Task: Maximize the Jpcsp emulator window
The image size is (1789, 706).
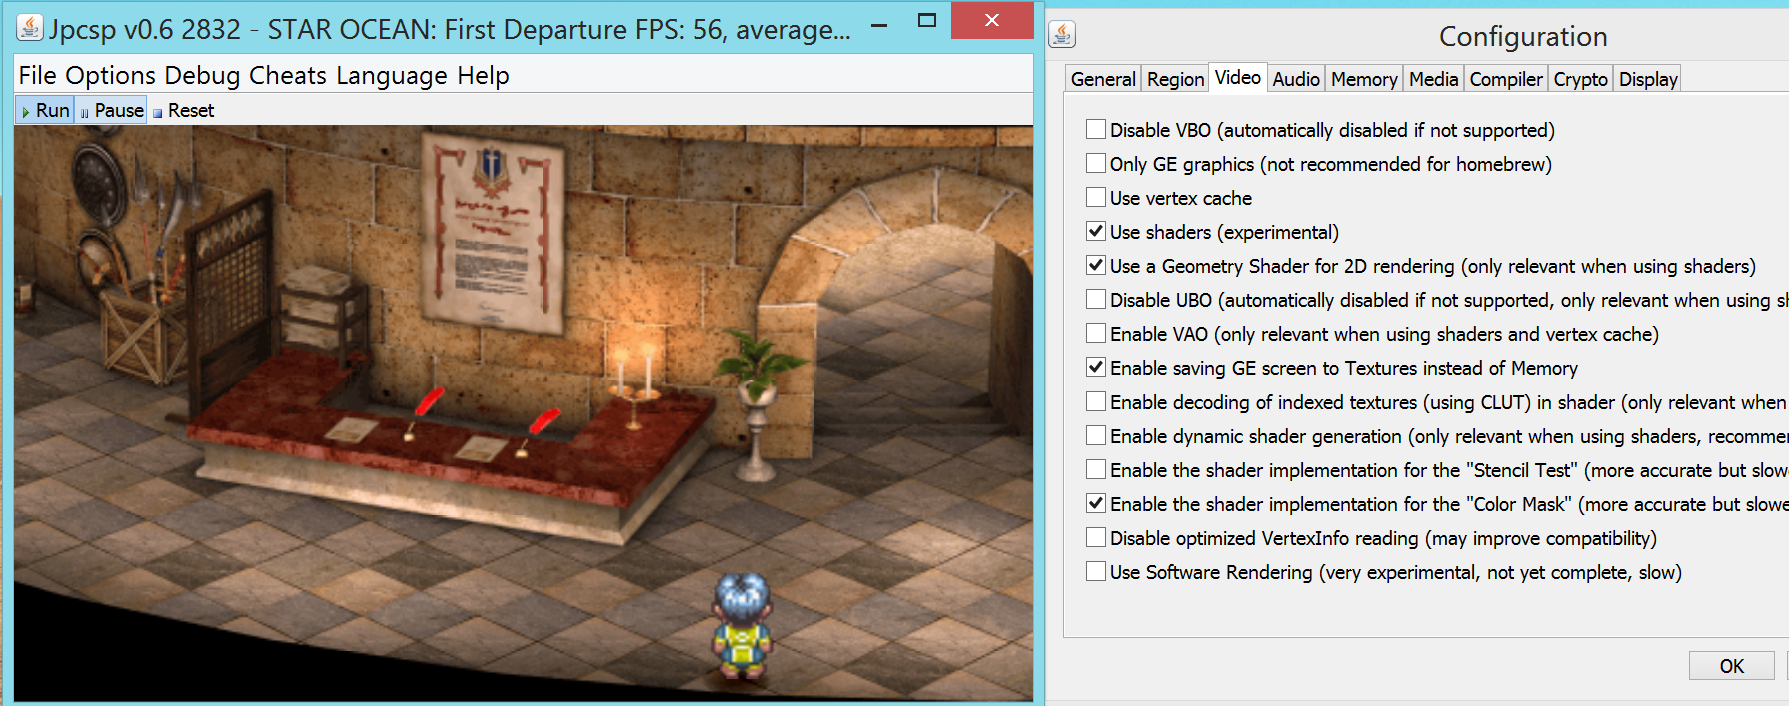Action: click(927, 21)
